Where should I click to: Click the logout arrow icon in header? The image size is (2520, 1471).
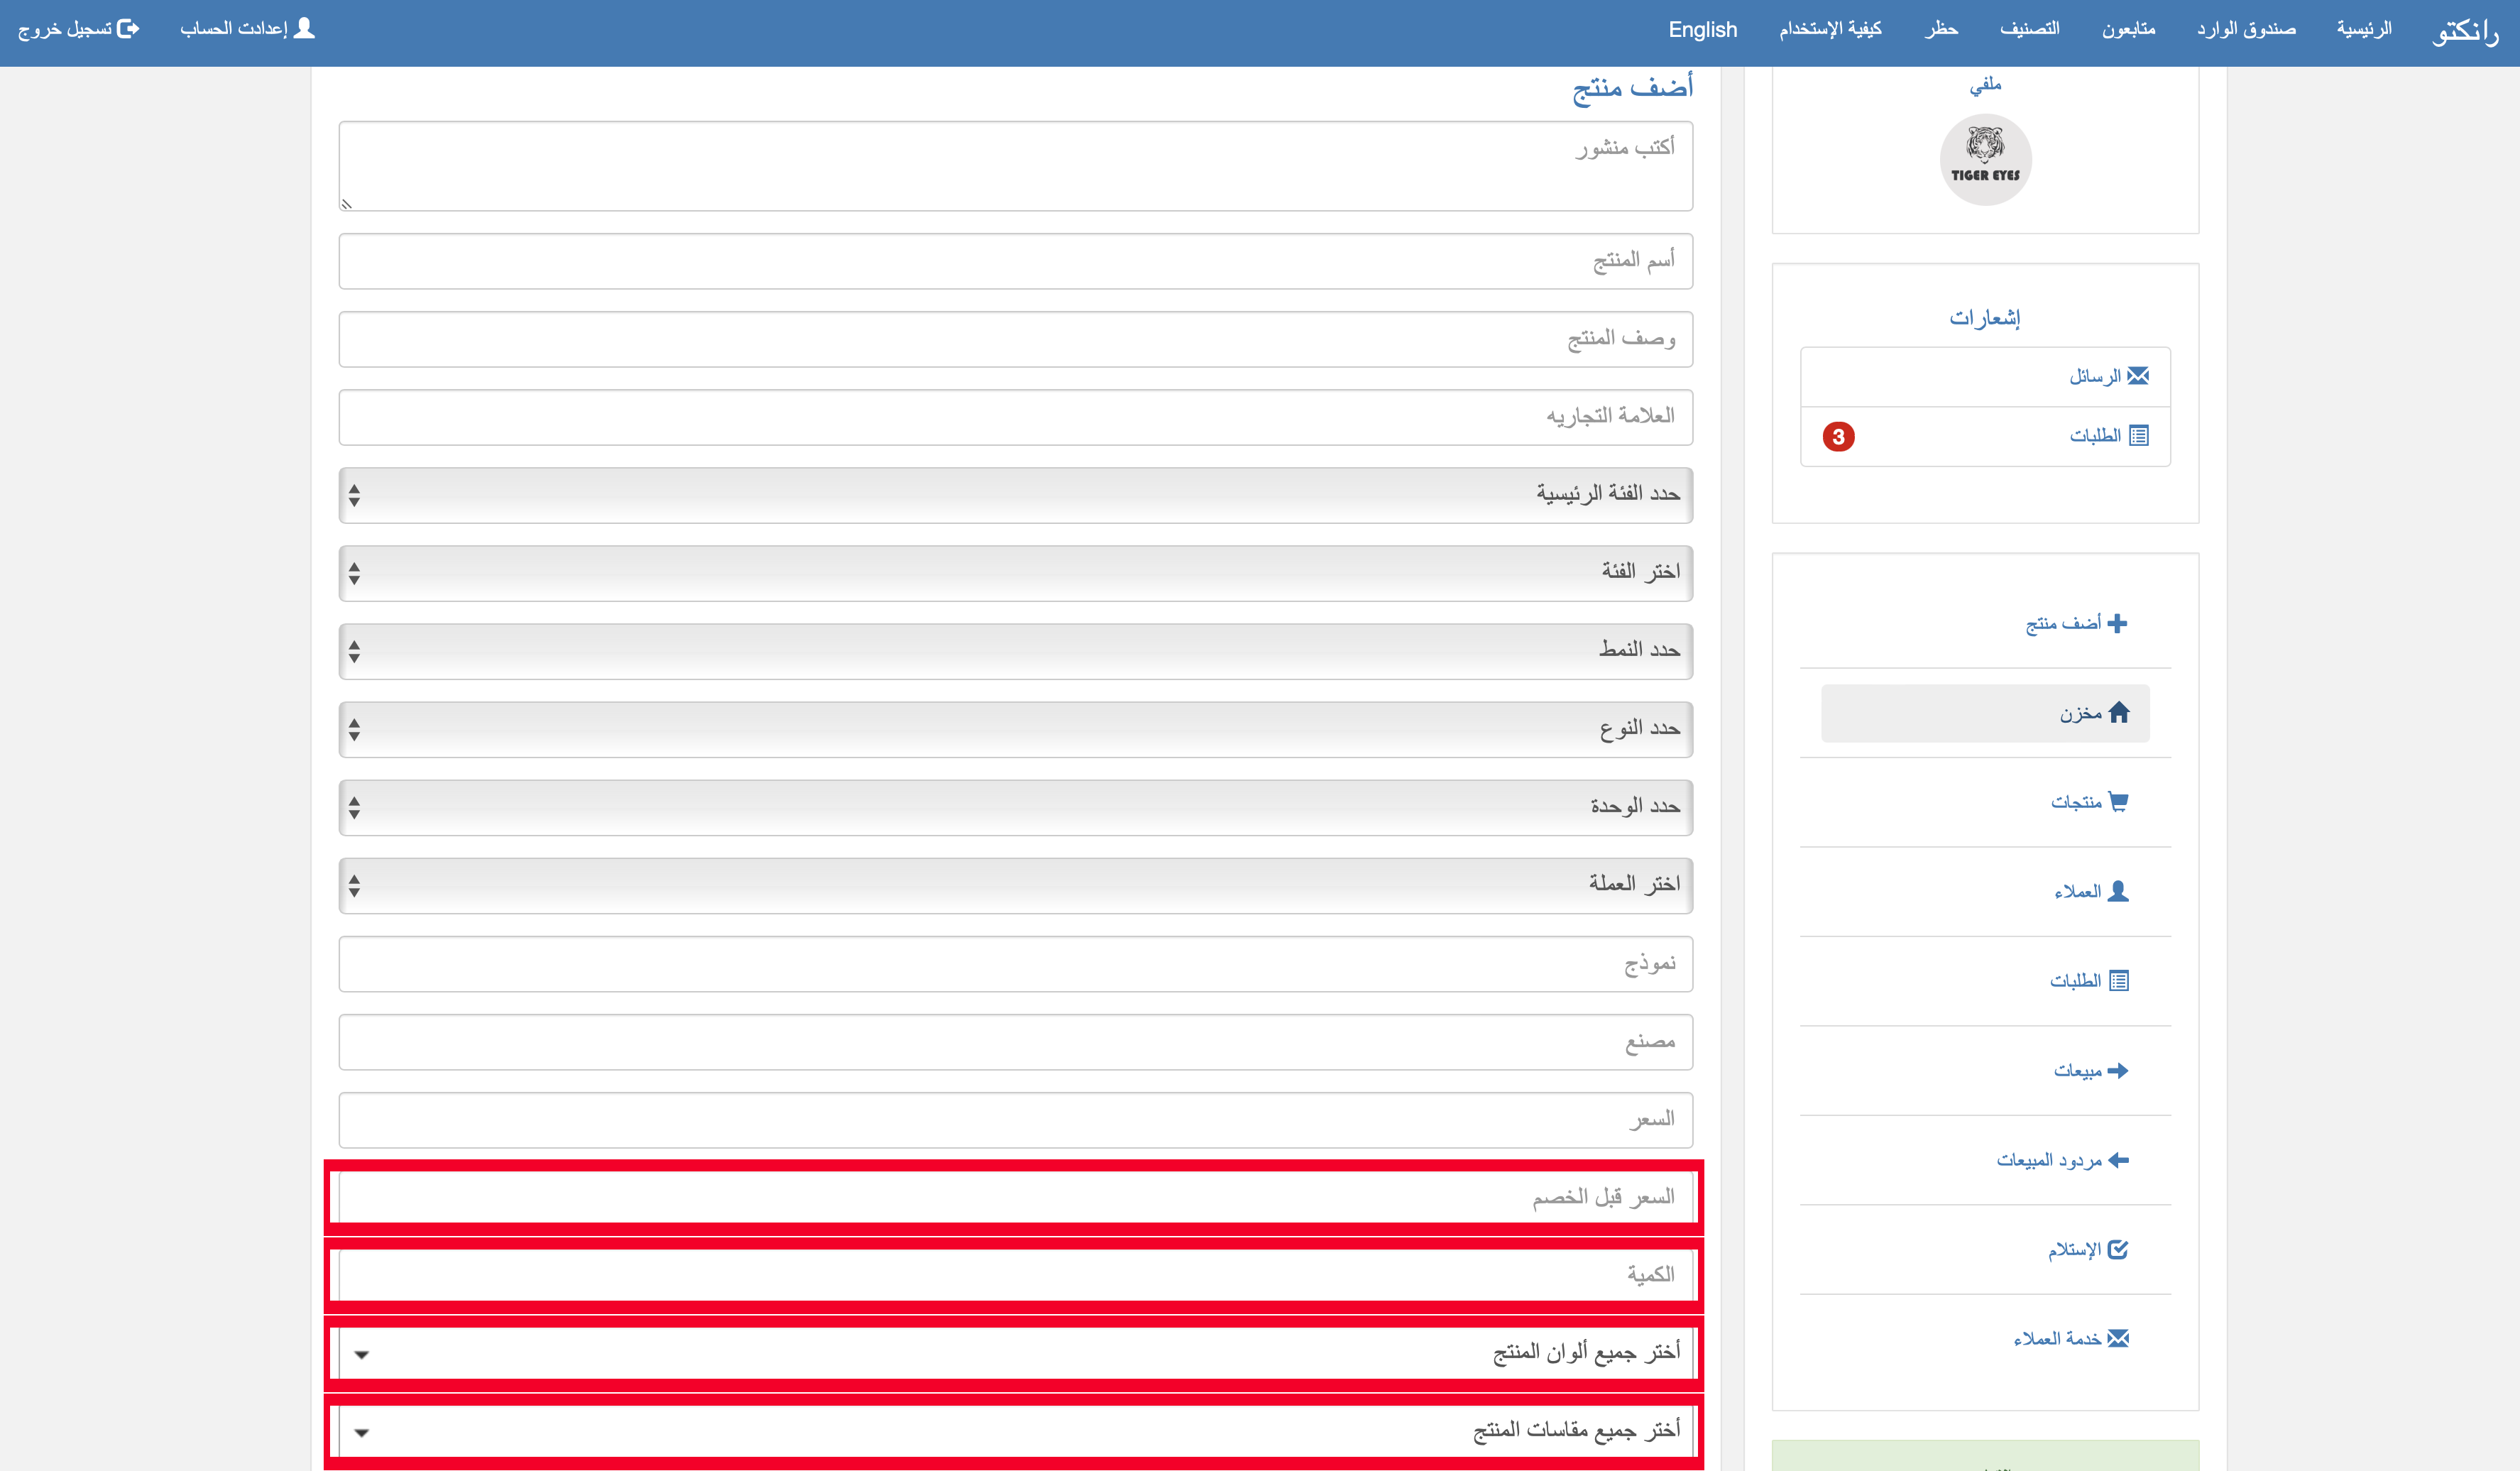coord(128,29)
